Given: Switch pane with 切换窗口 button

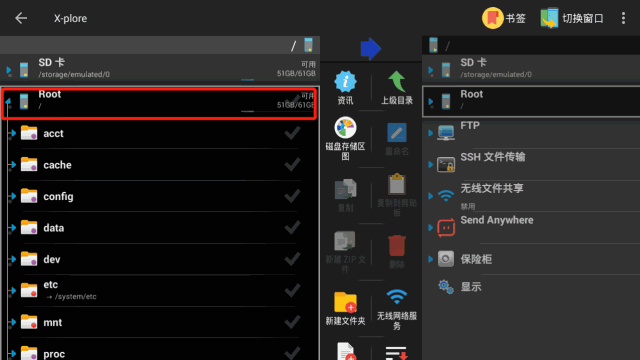Looking at the screenshot, I should (x=572, y=18).
